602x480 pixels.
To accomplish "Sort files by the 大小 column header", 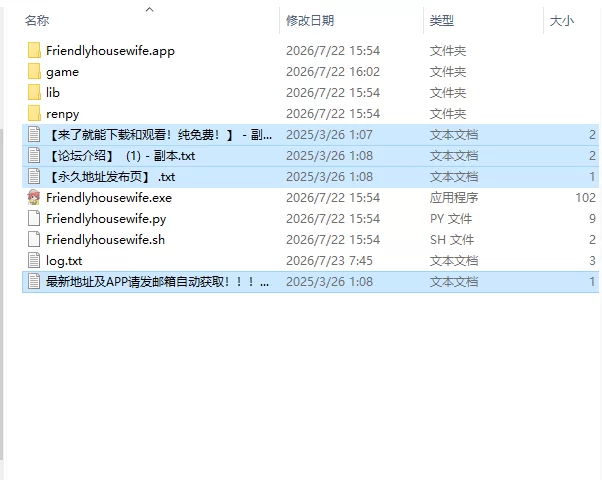I will coord(562,20).
